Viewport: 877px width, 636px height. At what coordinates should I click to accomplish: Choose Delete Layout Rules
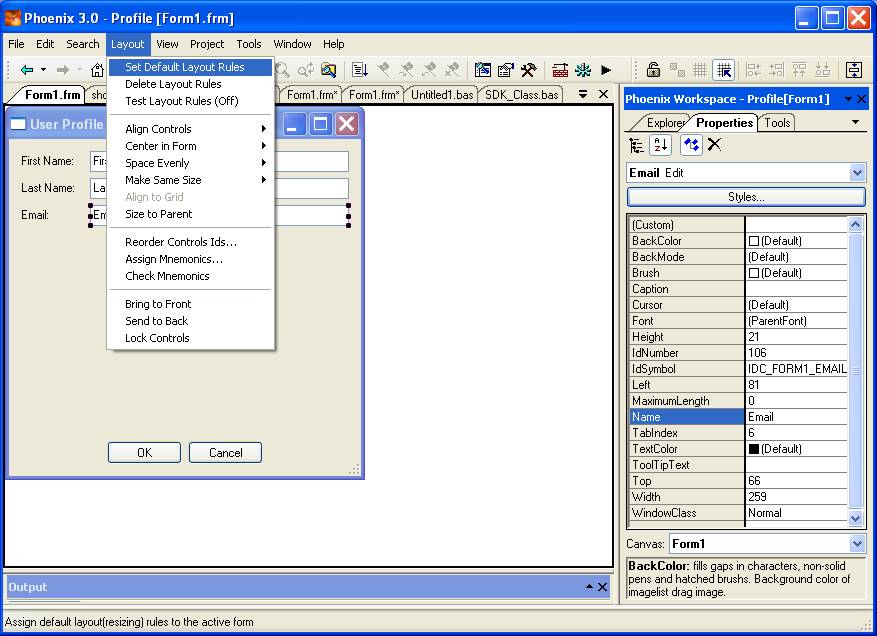(x=190, y=84)
